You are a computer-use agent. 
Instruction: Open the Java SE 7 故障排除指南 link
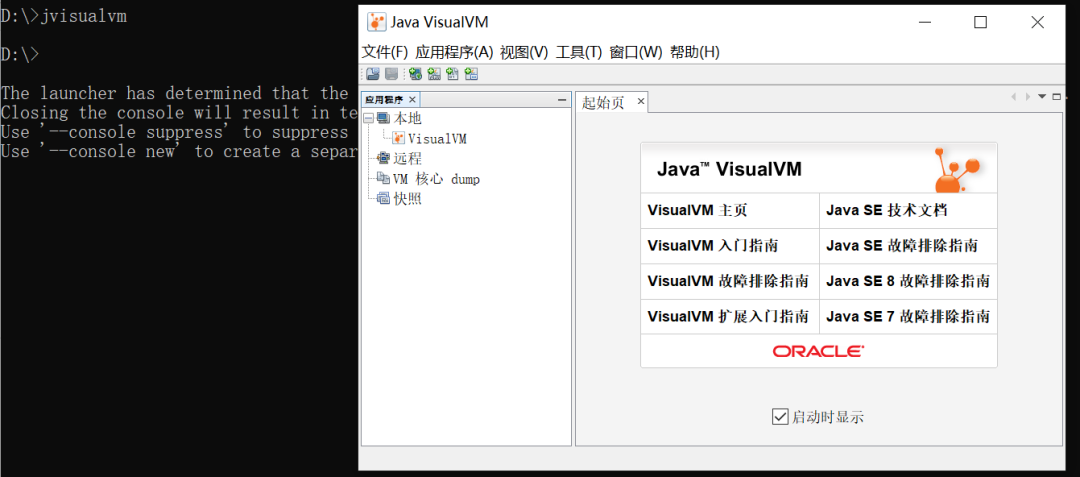[908, 317]
